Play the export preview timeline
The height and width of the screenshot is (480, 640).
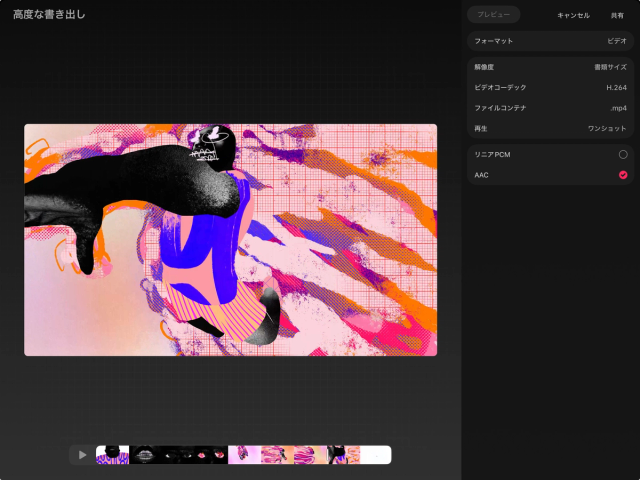click(x=82, y=455)
